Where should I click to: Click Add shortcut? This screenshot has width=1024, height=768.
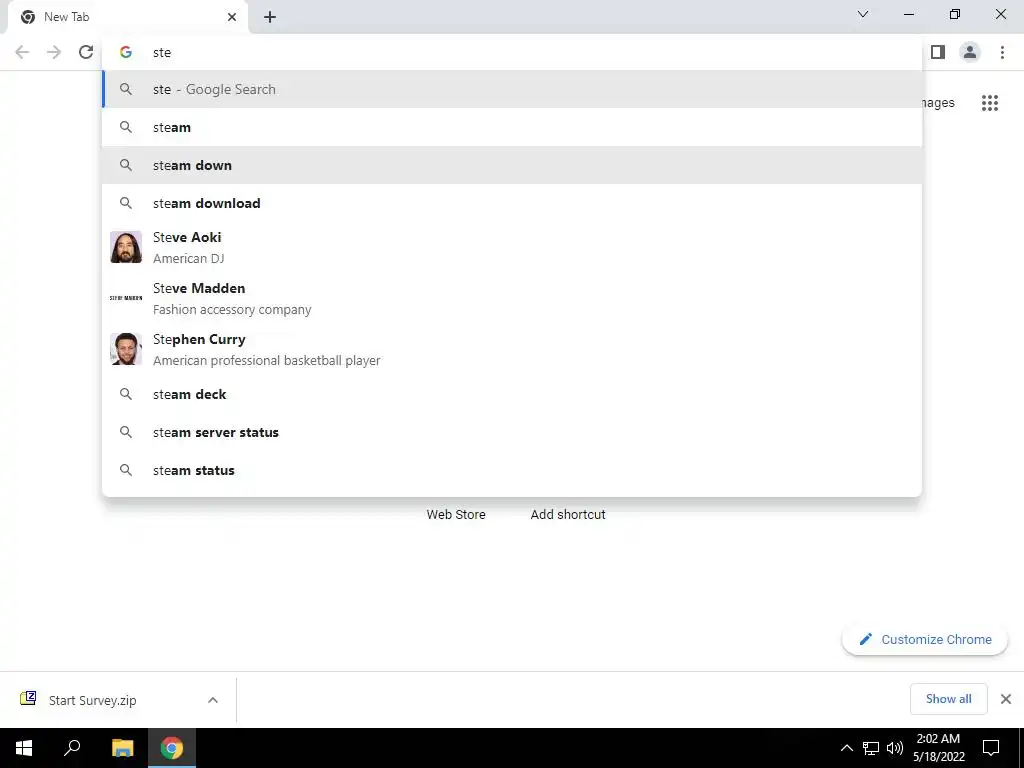(x=568, y=515)
